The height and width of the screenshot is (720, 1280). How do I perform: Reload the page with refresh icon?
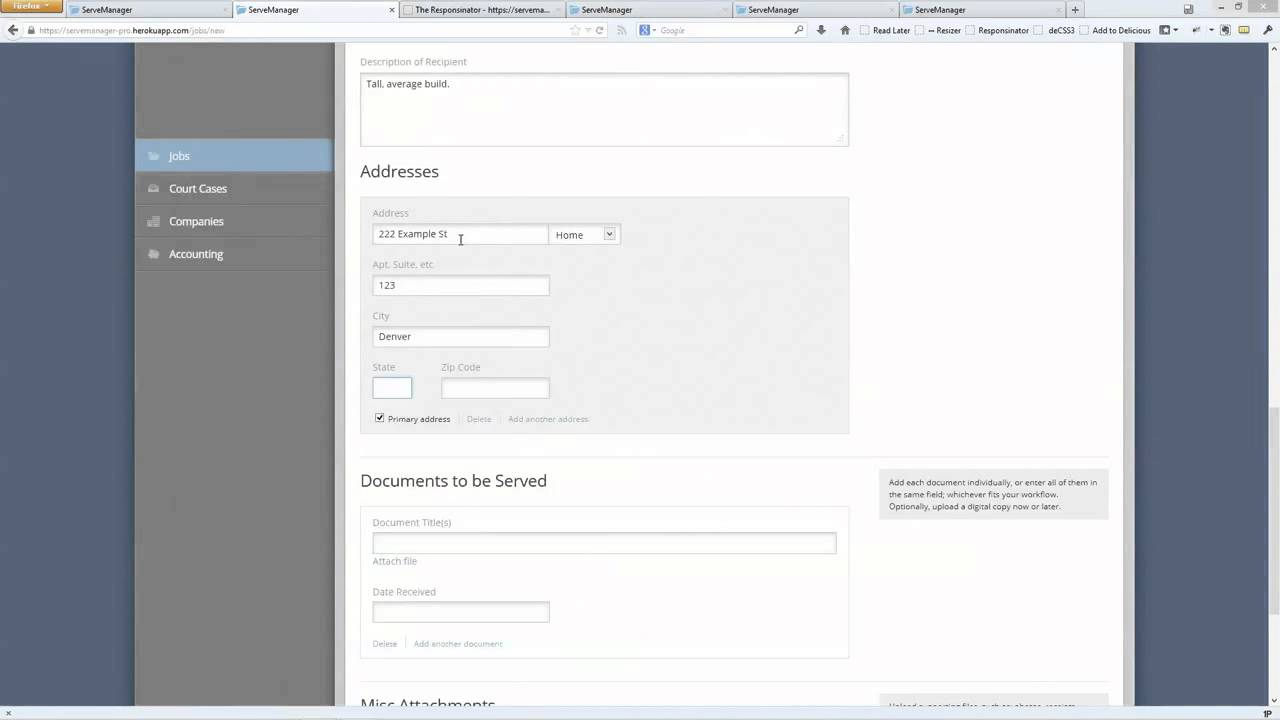point(599,30)
